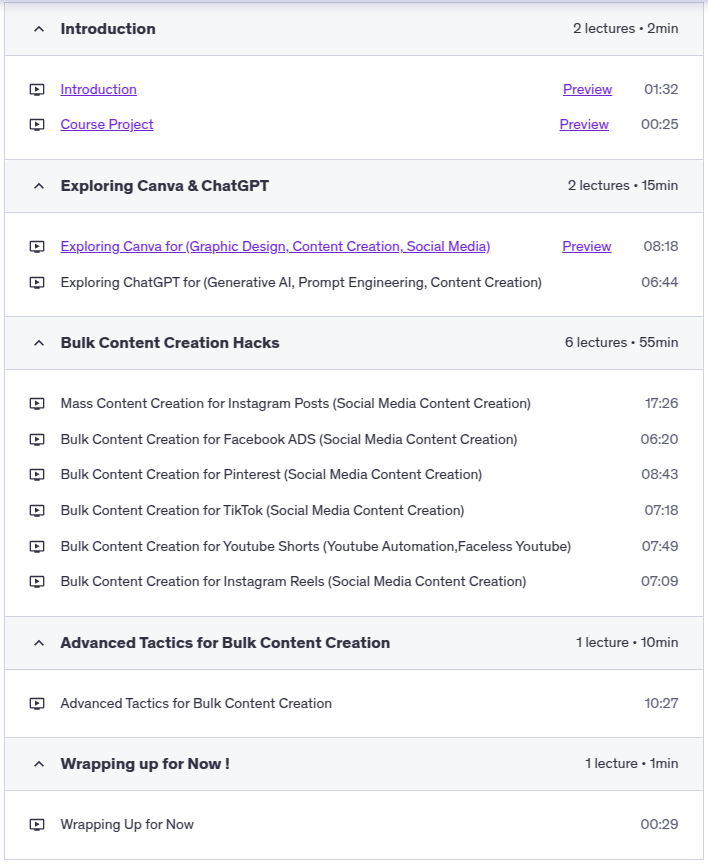The image size is (708, 865).
Task: Click video icon next to Course Project
Action: click(37, 125)
